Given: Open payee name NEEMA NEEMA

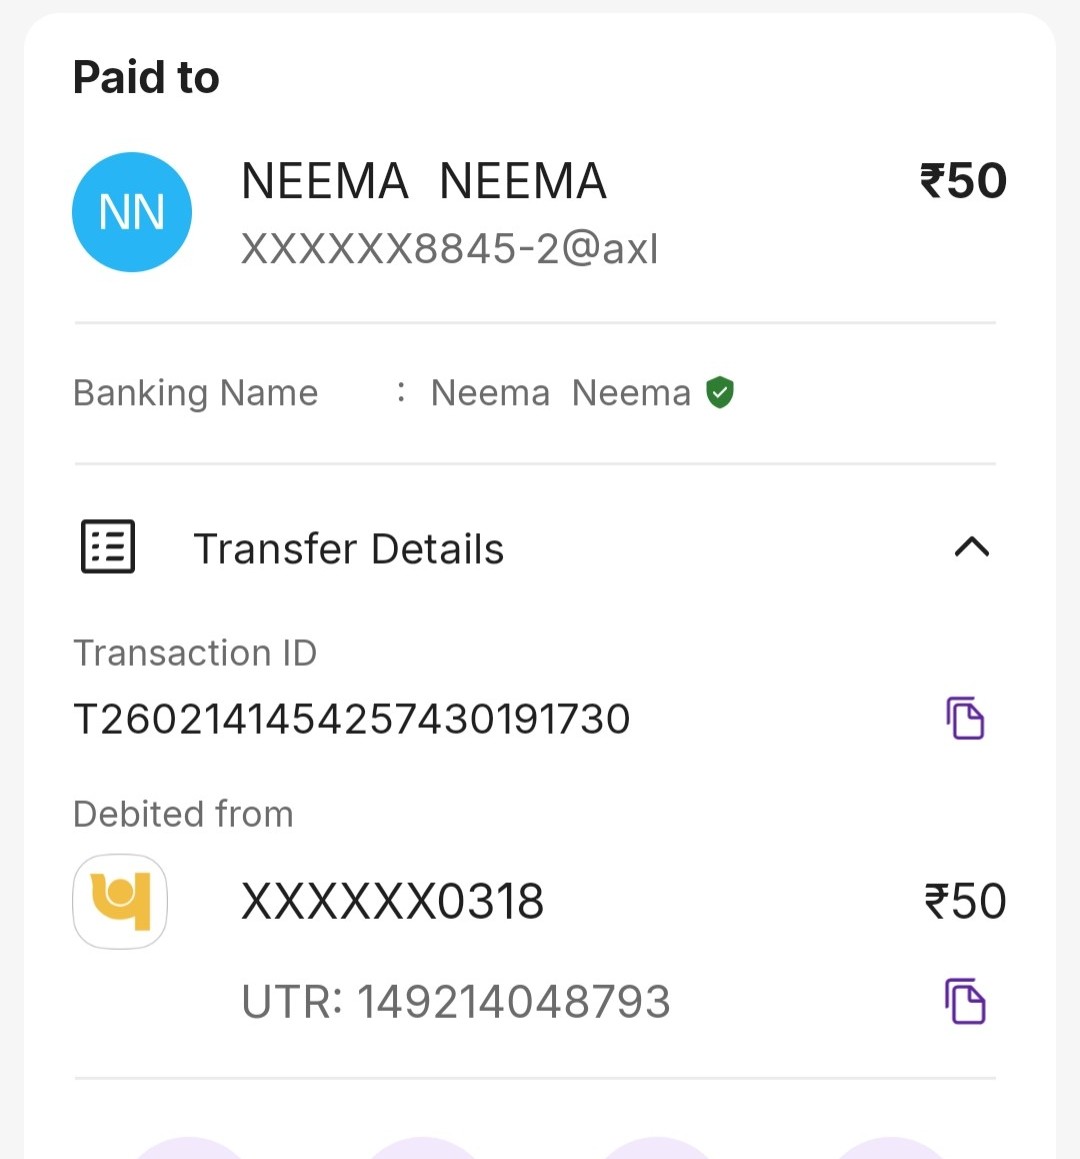Looking at the screenshot, I should click(424, 182).
